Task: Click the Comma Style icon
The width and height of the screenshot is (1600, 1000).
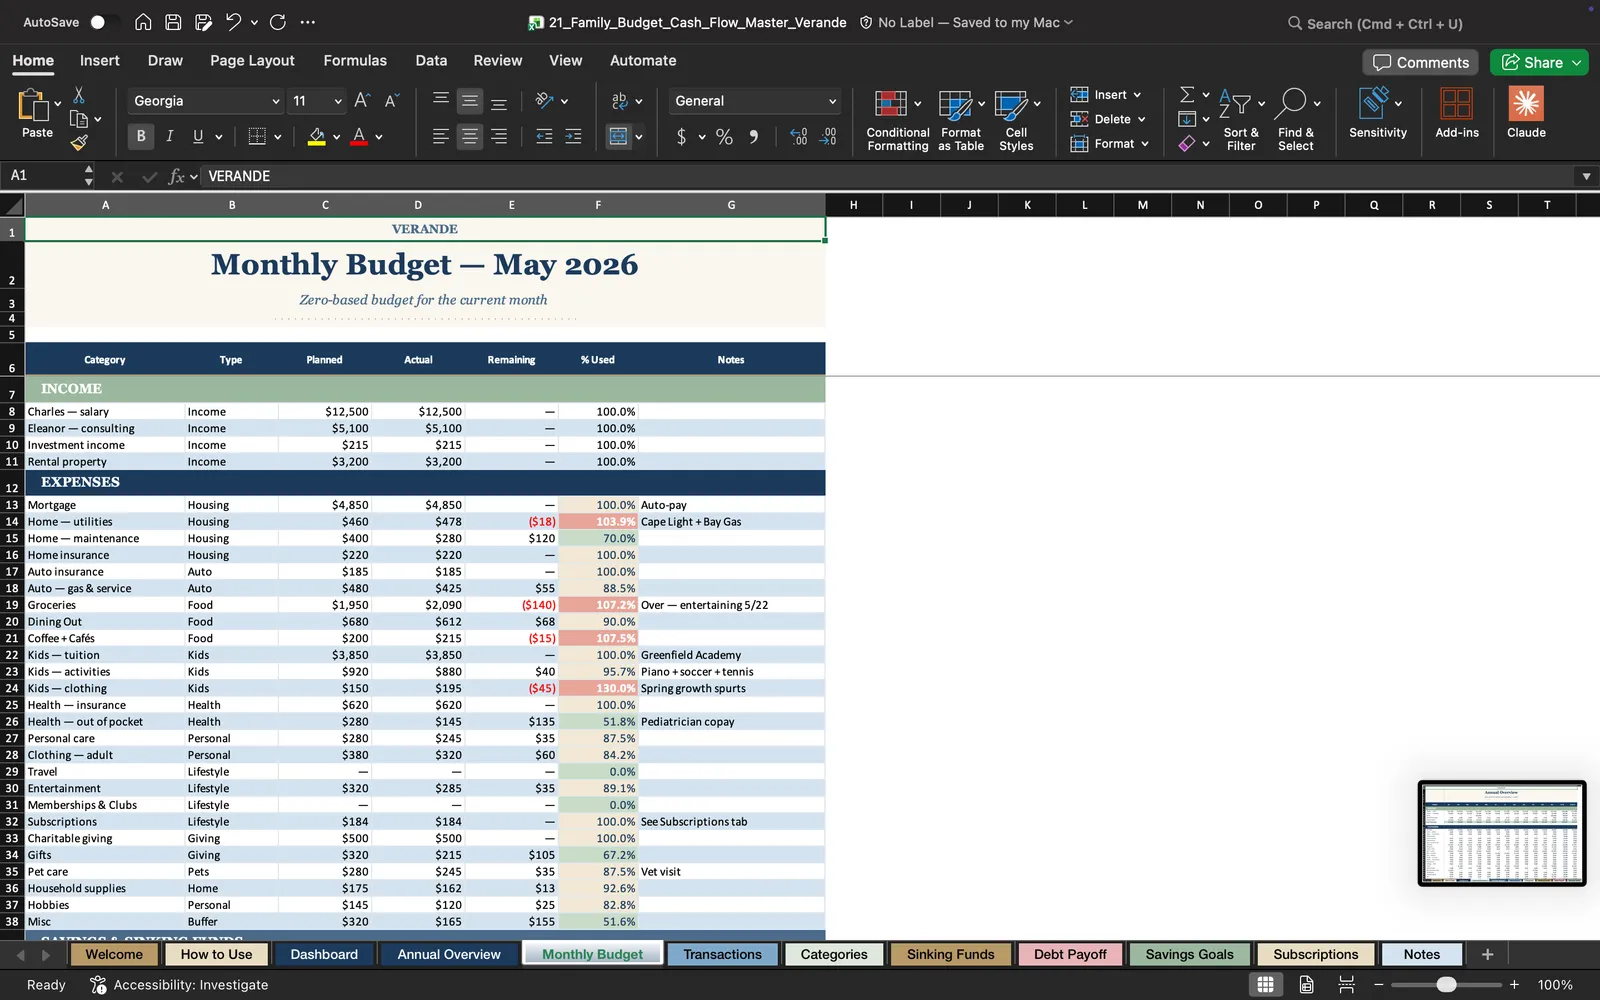Action: (x=754, y=137)
